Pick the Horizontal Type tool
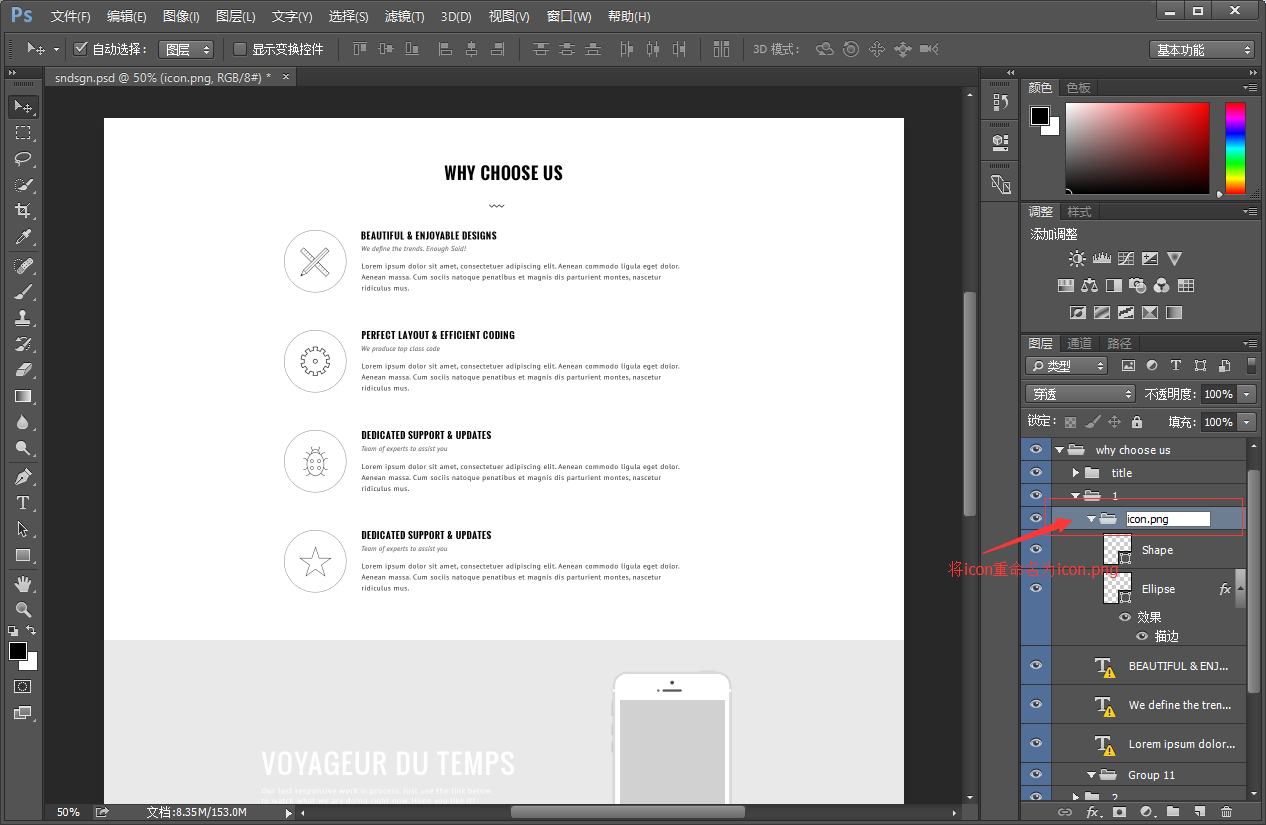Viewport: 1266px width, 825px height. 22,503
